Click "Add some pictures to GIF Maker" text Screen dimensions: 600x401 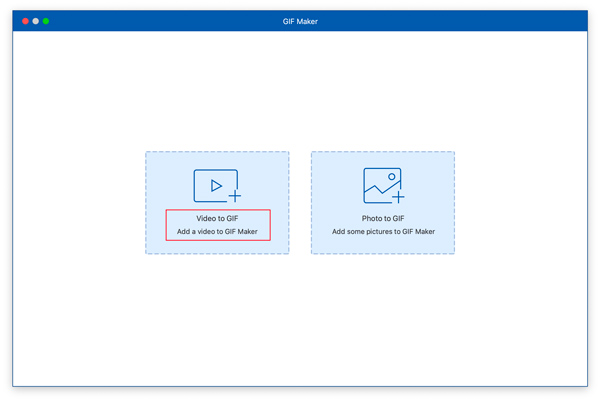click(383, 232)
